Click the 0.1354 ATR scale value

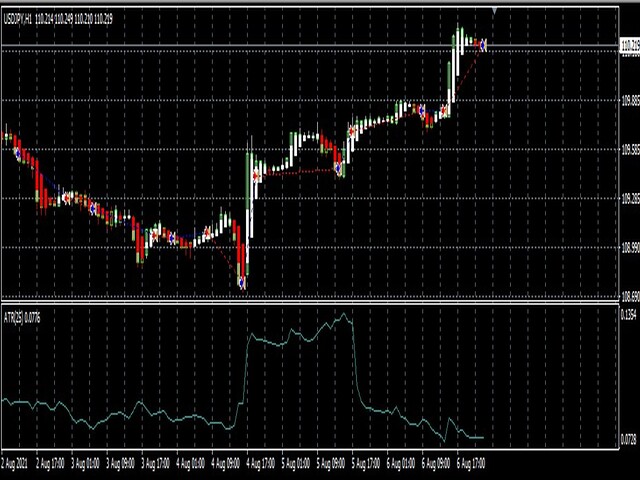629,315
